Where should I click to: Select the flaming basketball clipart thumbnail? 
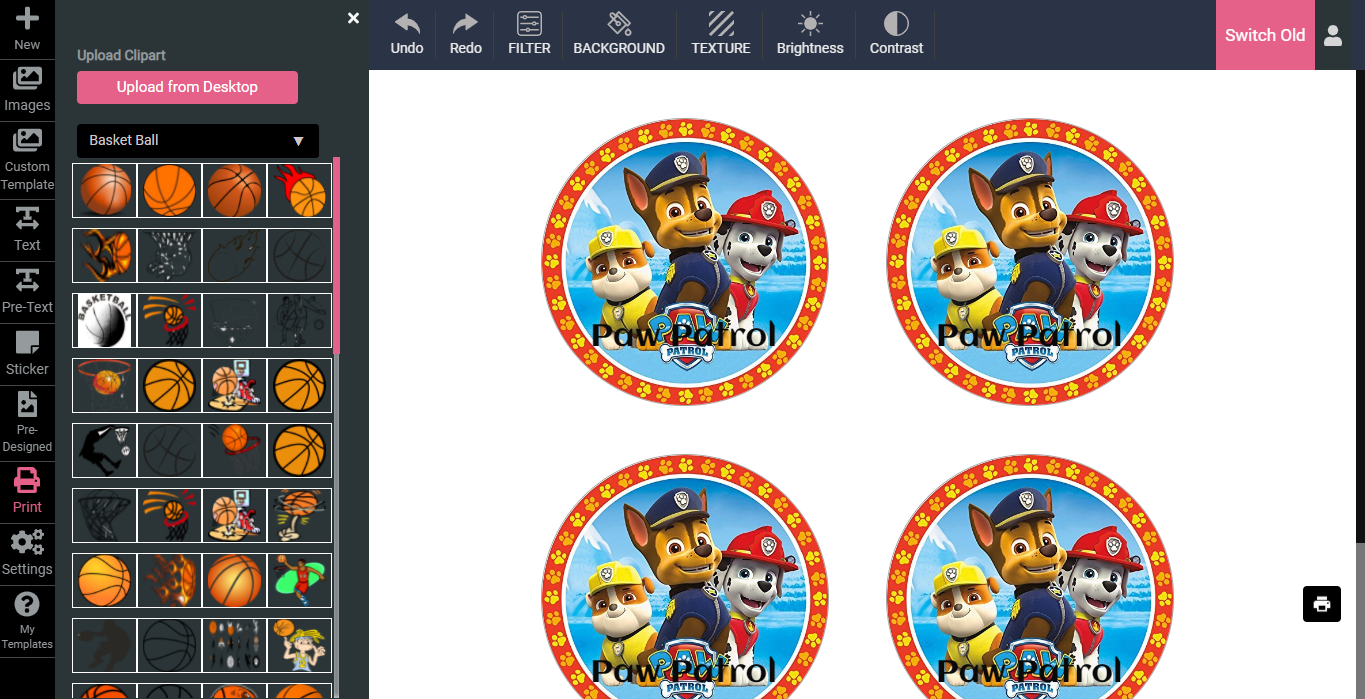[299, 191]
